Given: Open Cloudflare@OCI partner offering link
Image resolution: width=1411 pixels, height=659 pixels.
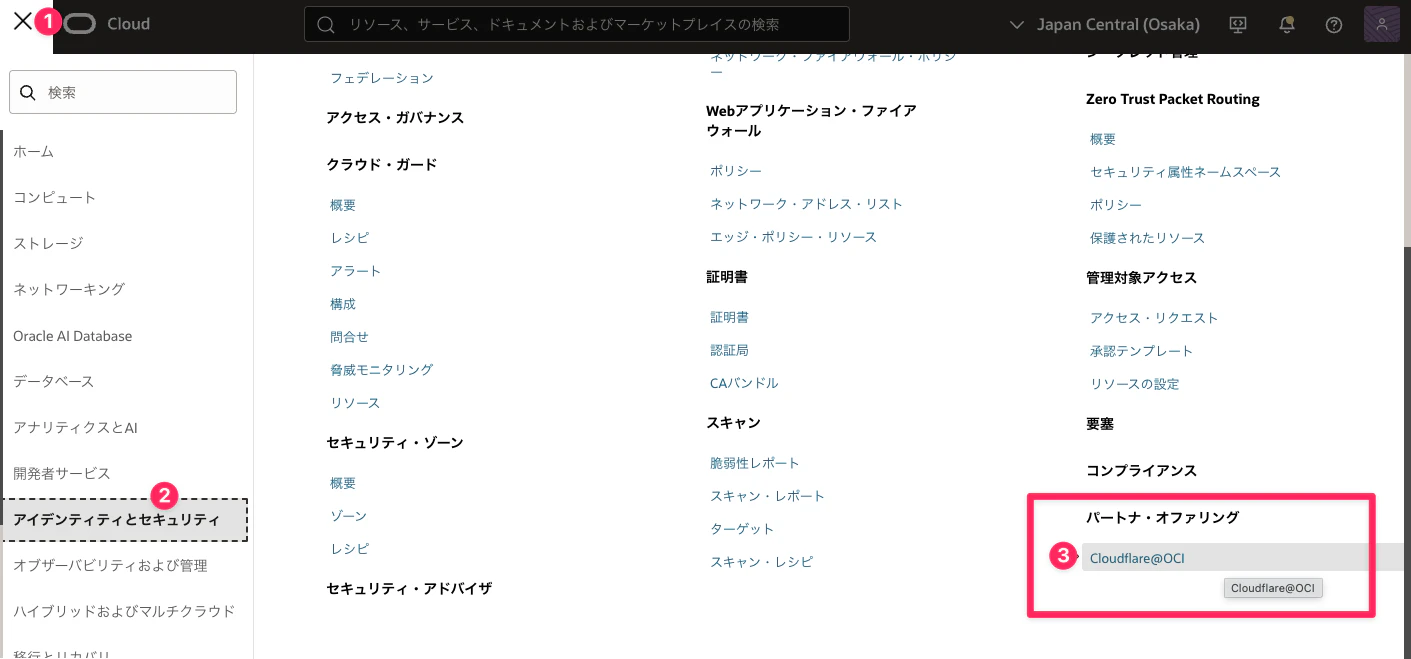Looking at the screenshot, I should 1137,558.
